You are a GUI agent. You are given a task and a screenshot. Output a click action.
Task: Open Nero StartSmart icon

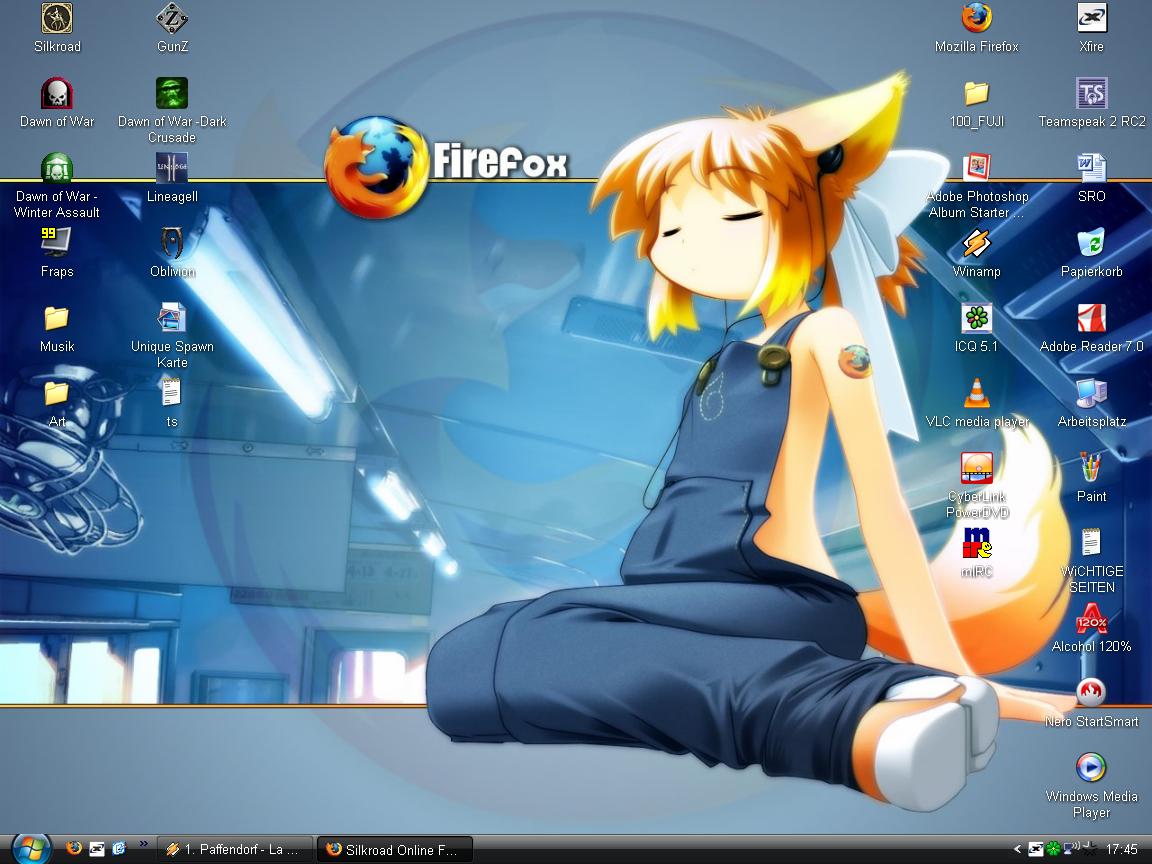(x=1091, y=694)
